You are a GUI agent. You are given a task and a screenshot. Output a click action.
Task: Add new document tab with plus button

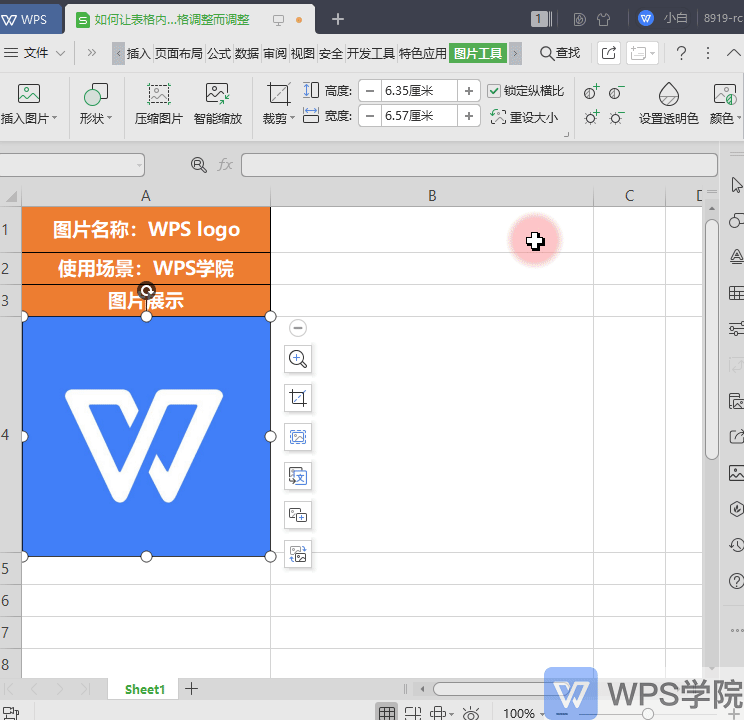(337, 19)
